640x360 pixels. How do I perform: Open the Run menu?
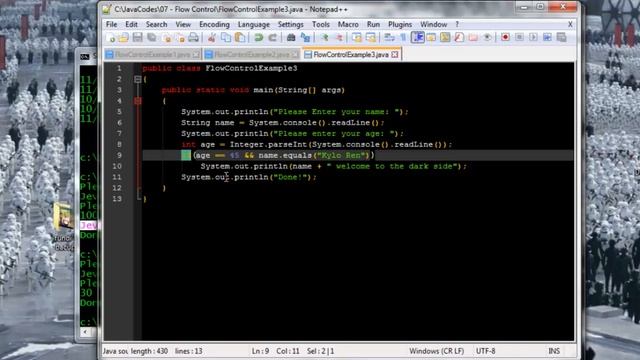373,24
